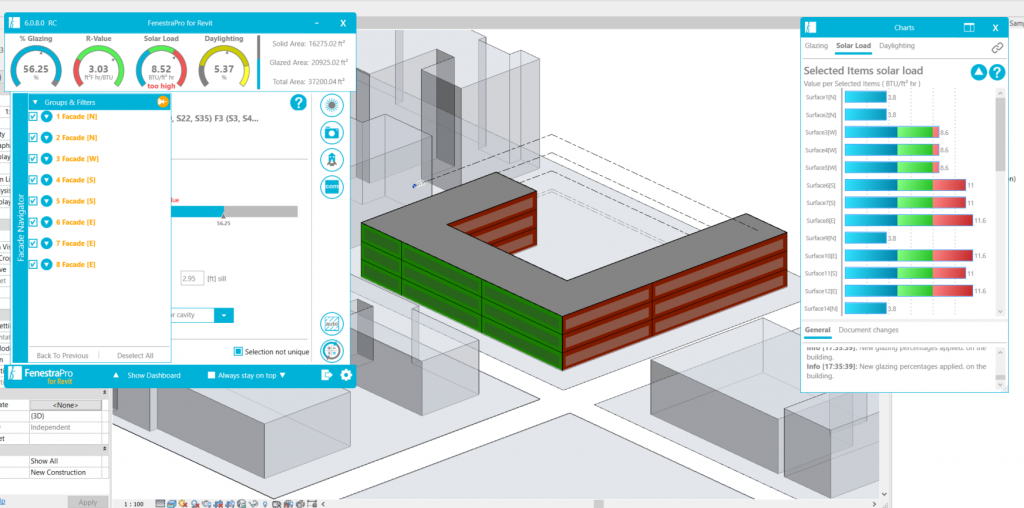Uncheck the 5 Facade [S] checkbox
The image size is (1024, 508).
tap(33, 201)
